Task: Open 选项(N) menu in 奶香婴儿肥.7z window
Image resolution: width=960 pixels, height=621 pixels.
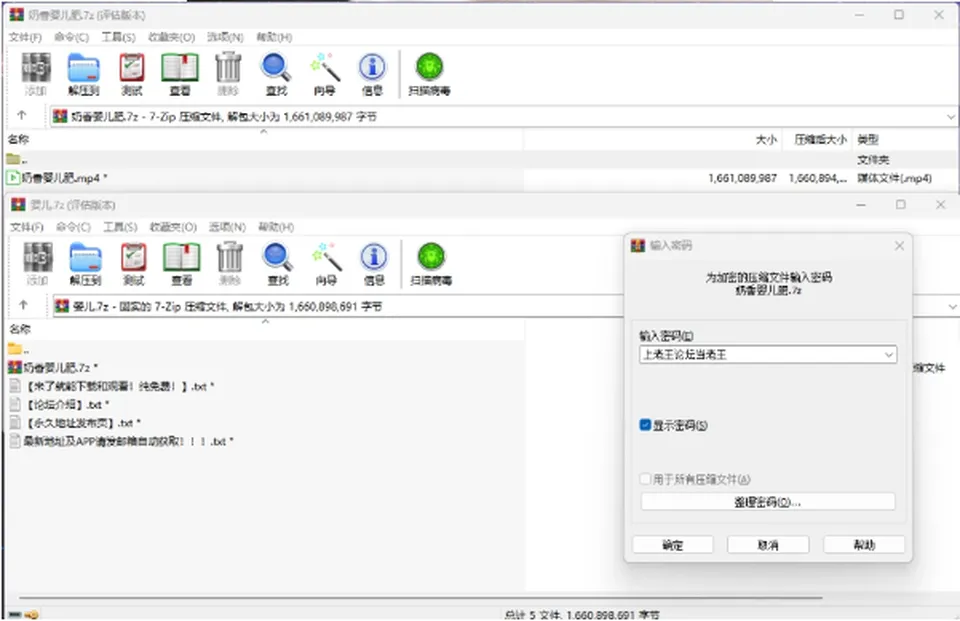Action: (225, 37)
